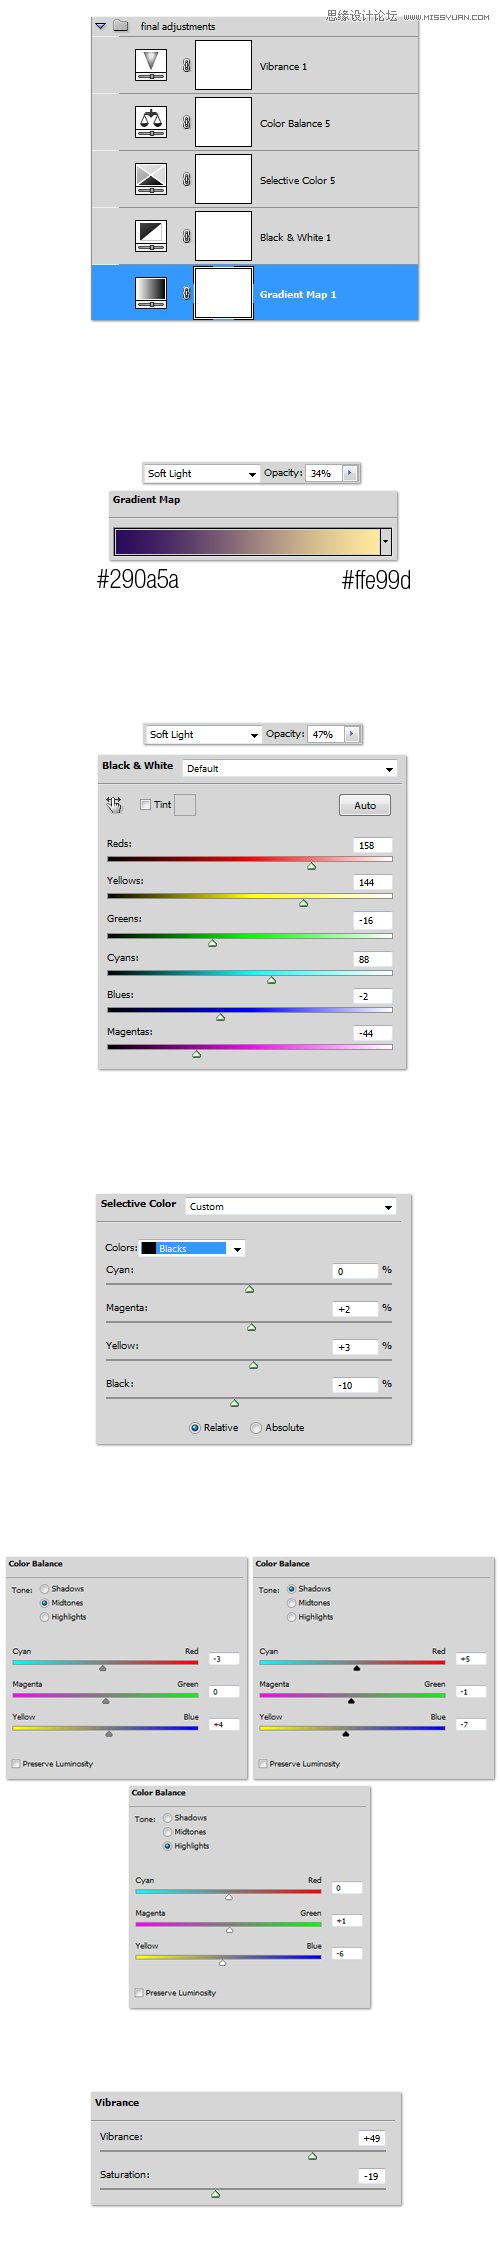This screenshot has height=2256, width=500.
Task: Open the Black & White preset dropdown
Action: point(290,769)
